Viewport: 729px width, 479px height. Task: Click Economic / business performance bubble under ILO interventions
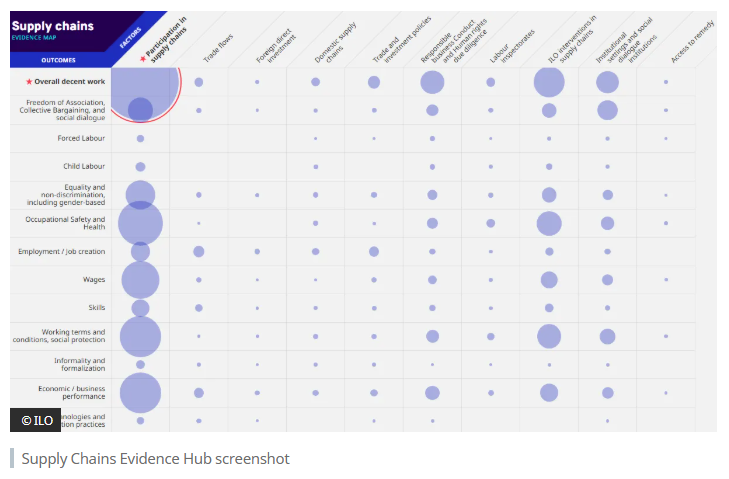pos(549,393)
